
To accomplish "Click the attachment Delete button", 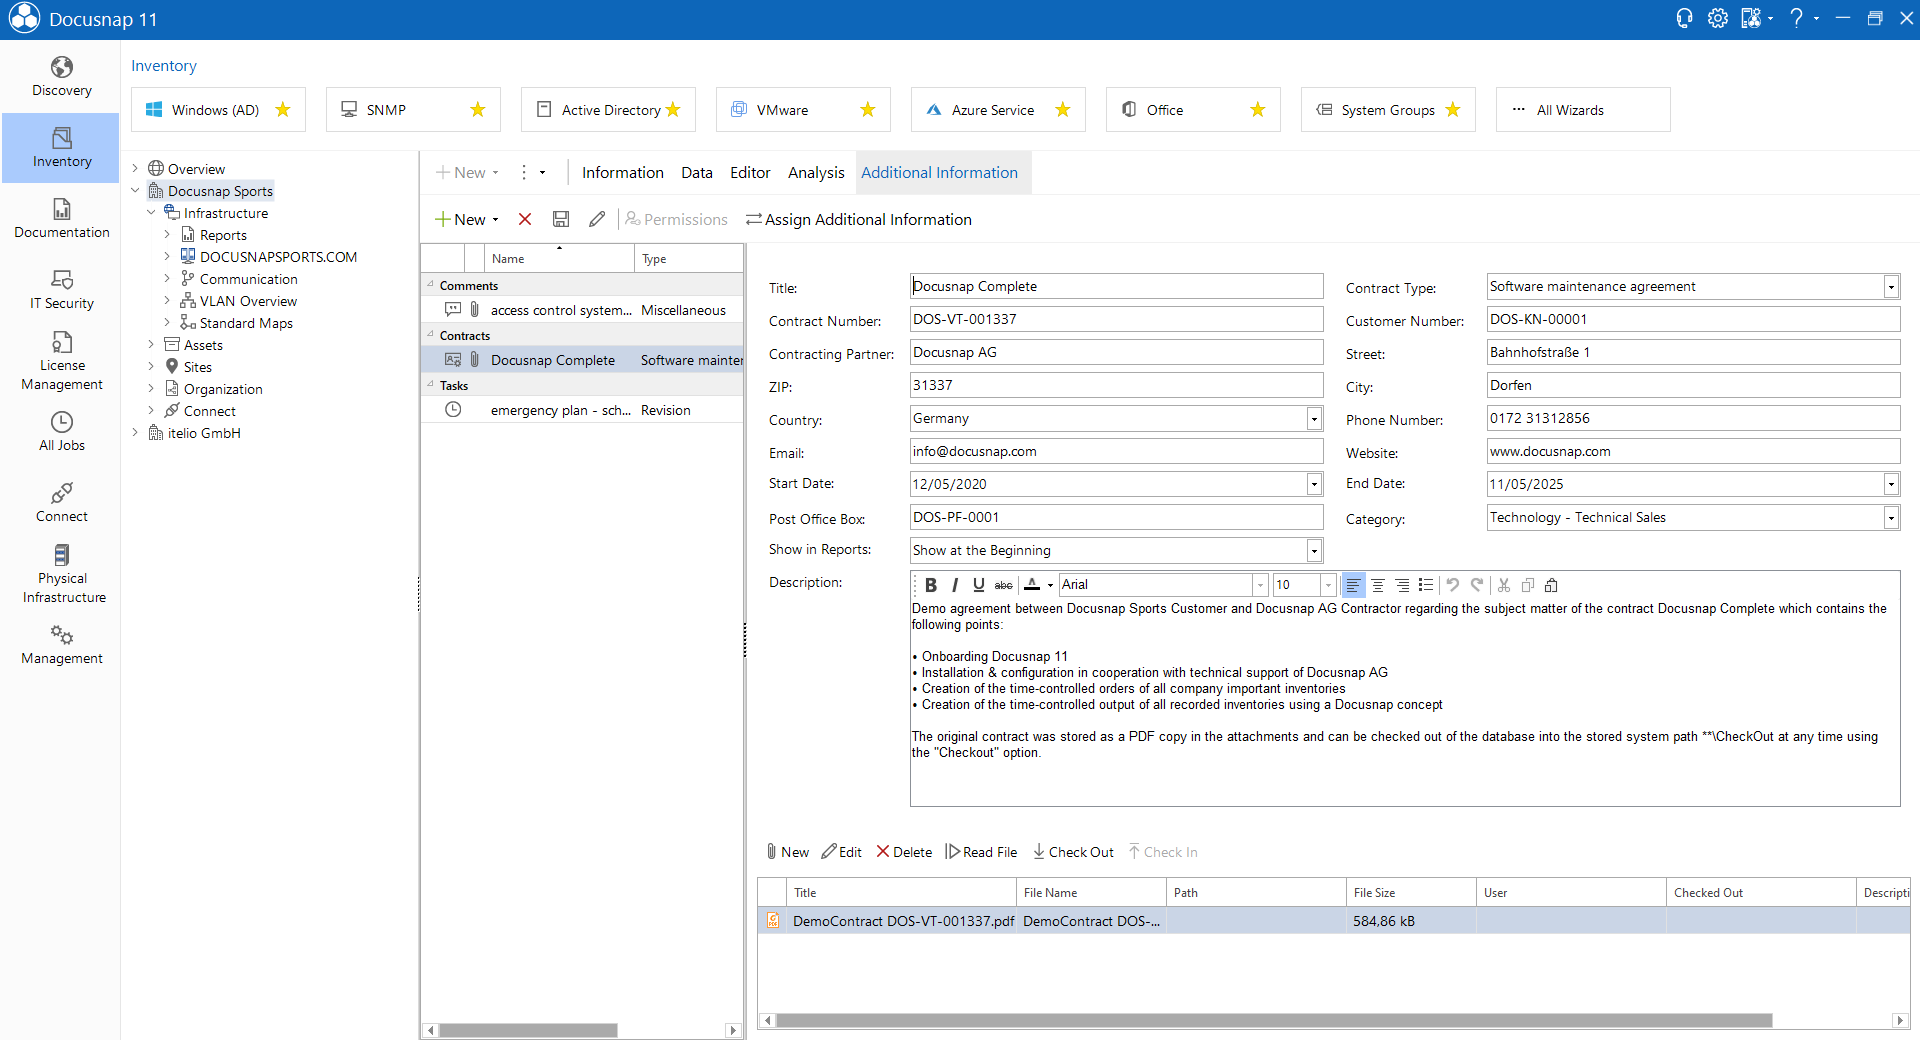I will click(x=904, y=852).
